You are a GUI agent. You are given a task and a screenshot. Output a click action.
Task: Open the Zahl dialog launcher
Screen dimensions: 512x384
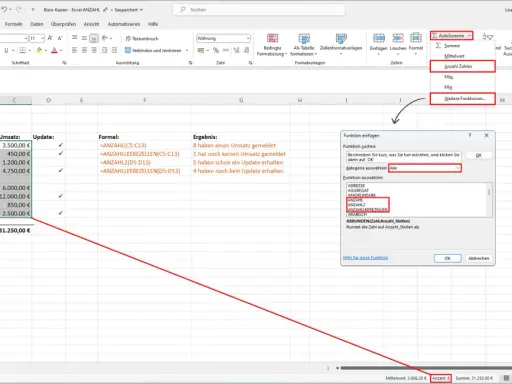[250, 63]
